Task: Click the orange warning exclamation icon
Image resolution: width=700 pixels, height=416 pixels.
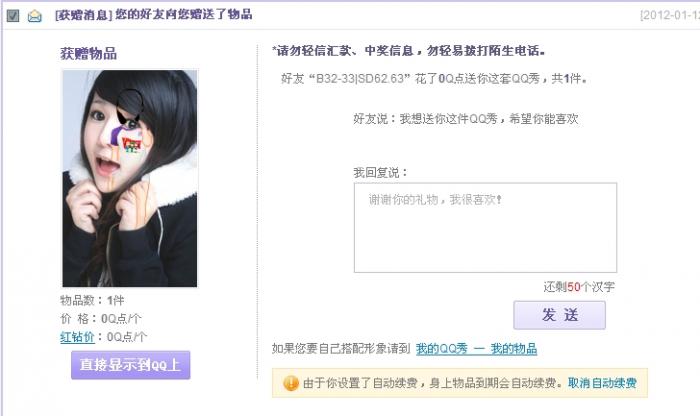Action: pyautogui.click(x=291, y=383)
